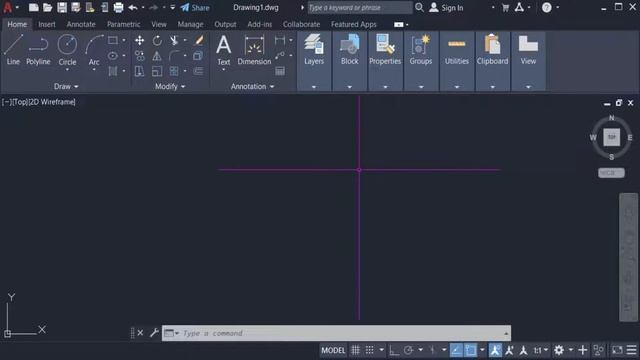Expand the Modify panel
Screen dimensions: 640x360
(x=170, y=87)
